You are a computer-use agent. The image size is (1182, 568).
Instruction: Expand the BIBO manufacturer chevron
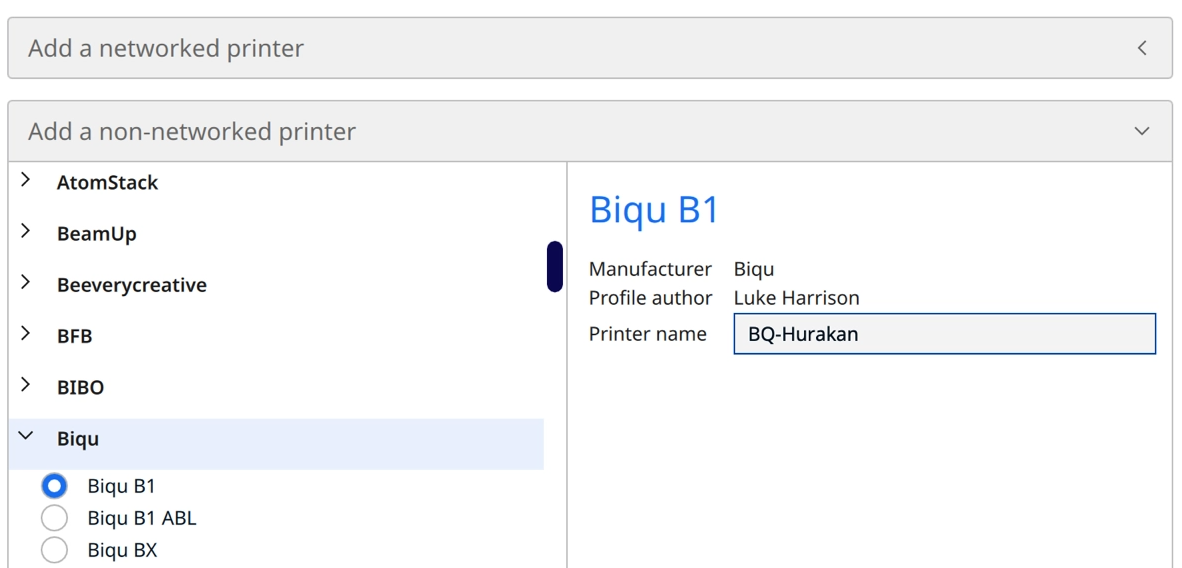click(26, 385)
